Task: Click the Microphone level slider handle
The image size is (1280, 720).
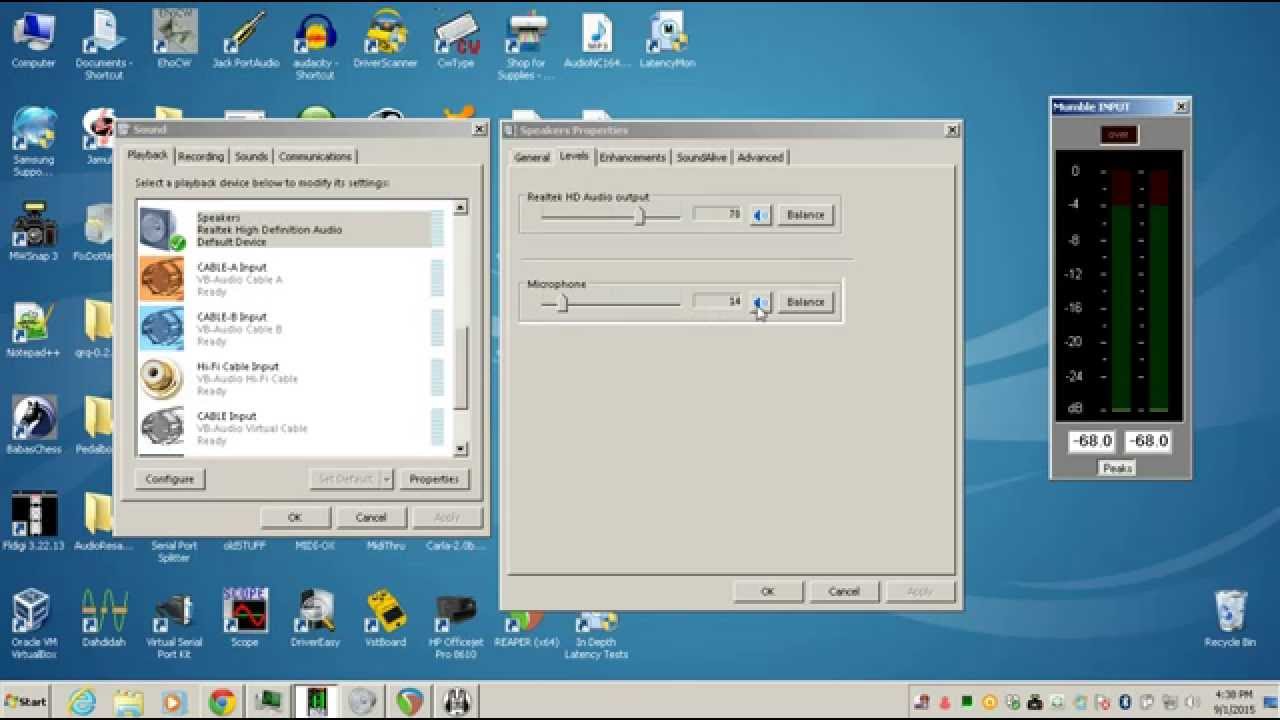Action: (562, 303)
